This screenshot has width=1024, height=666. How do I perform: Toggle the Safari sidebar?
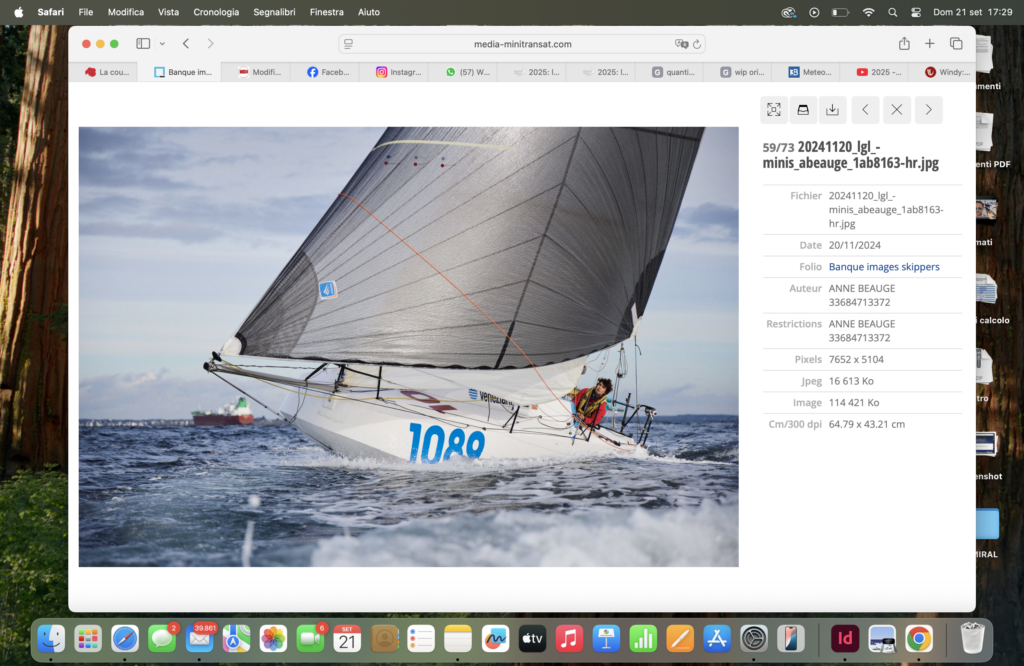pyautogui.click(x=143, y=44)
